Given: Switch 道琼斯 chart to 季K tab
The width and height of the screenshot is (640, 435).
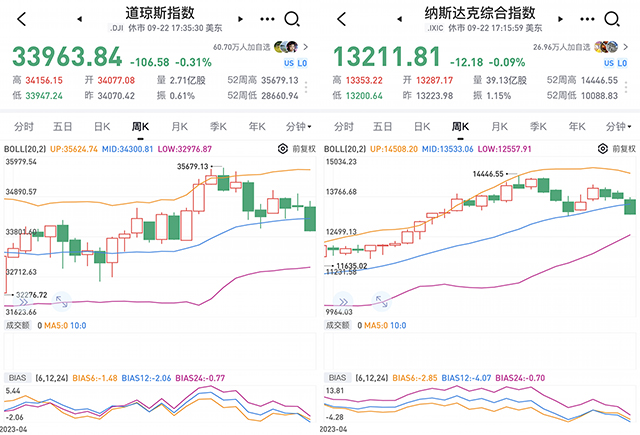Looking at the screenshot, I should [218, 127].
